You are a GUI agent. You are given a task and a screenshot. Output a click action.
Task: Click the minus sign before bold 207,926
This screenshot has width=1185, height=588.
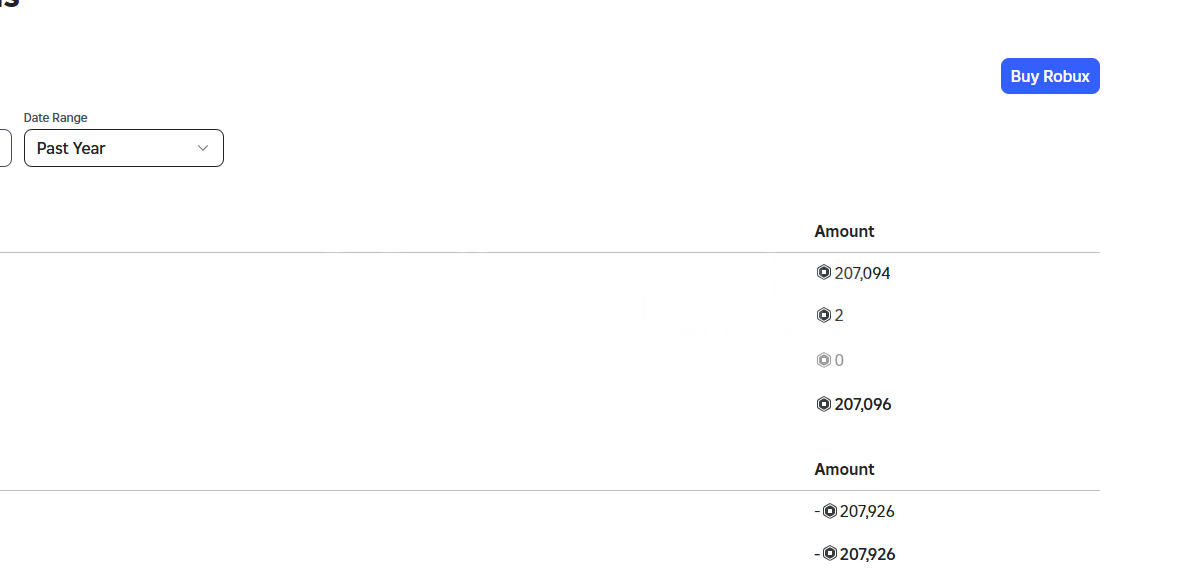pyautogui.click(x=817, y=554)
